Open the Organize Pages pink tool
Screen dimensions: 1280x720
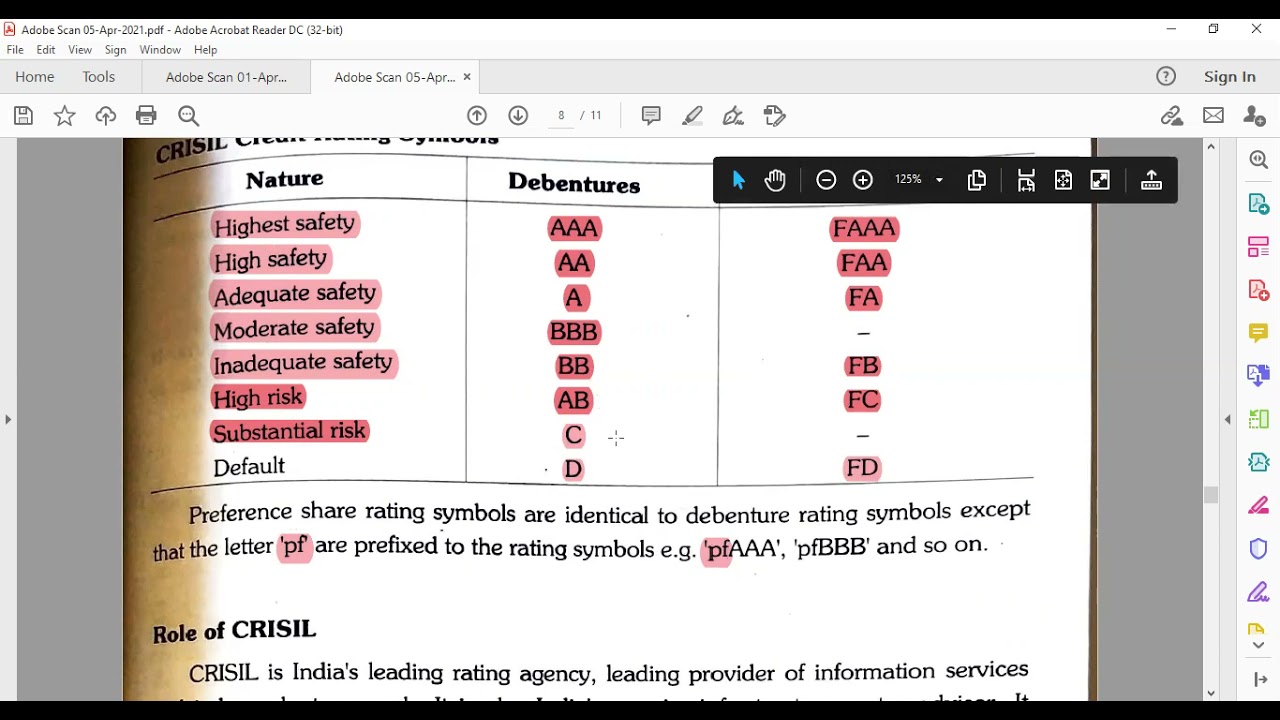point(1258,246)
